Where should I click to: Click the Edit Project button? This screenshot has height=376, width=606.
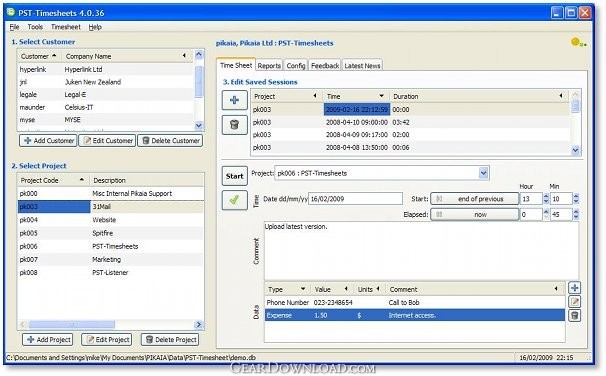[x=107, y=340]
